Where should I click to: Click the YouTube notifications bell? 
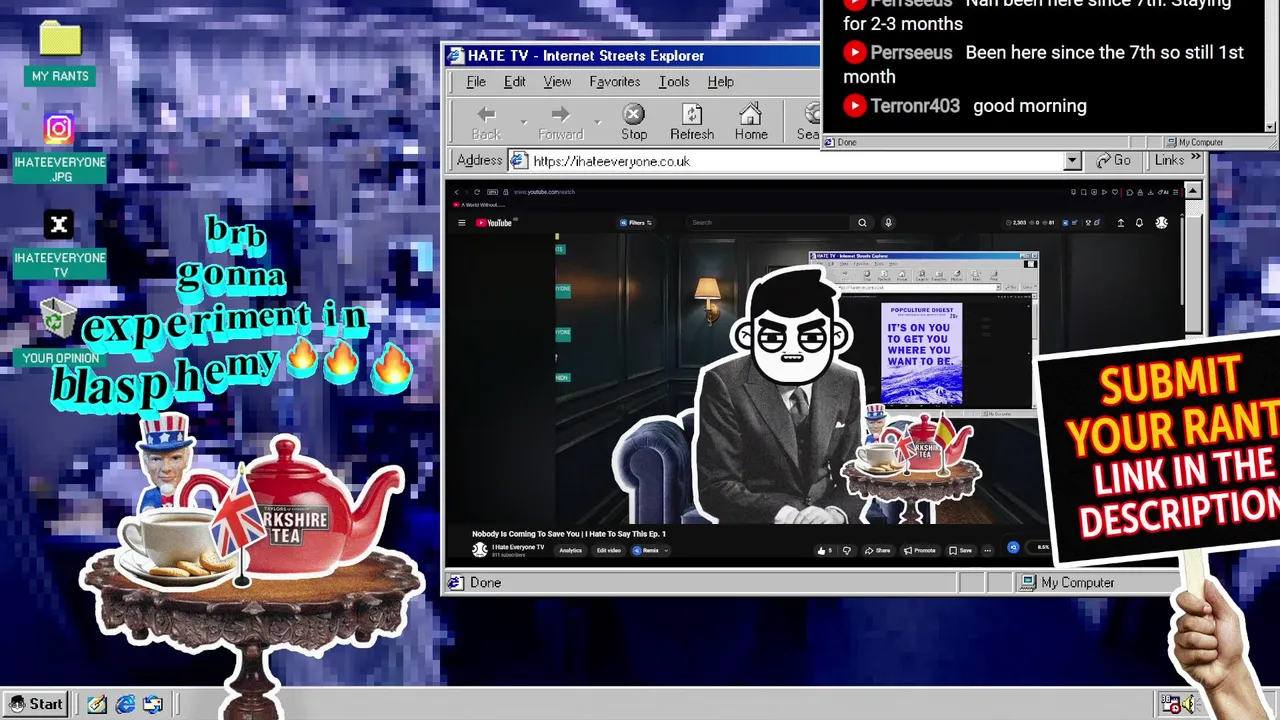coord(1139,223)
